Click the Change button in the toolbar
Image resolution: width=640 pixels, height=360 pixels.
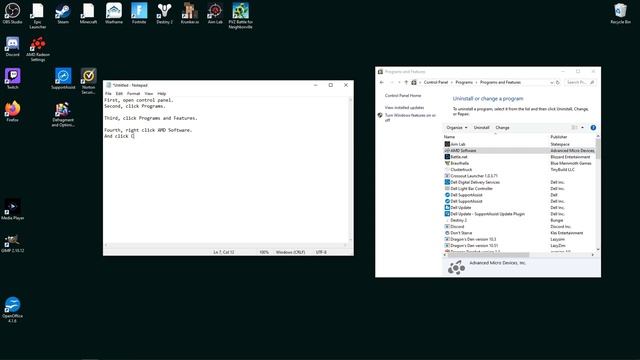pyautogui.click(x=502, y=128)
